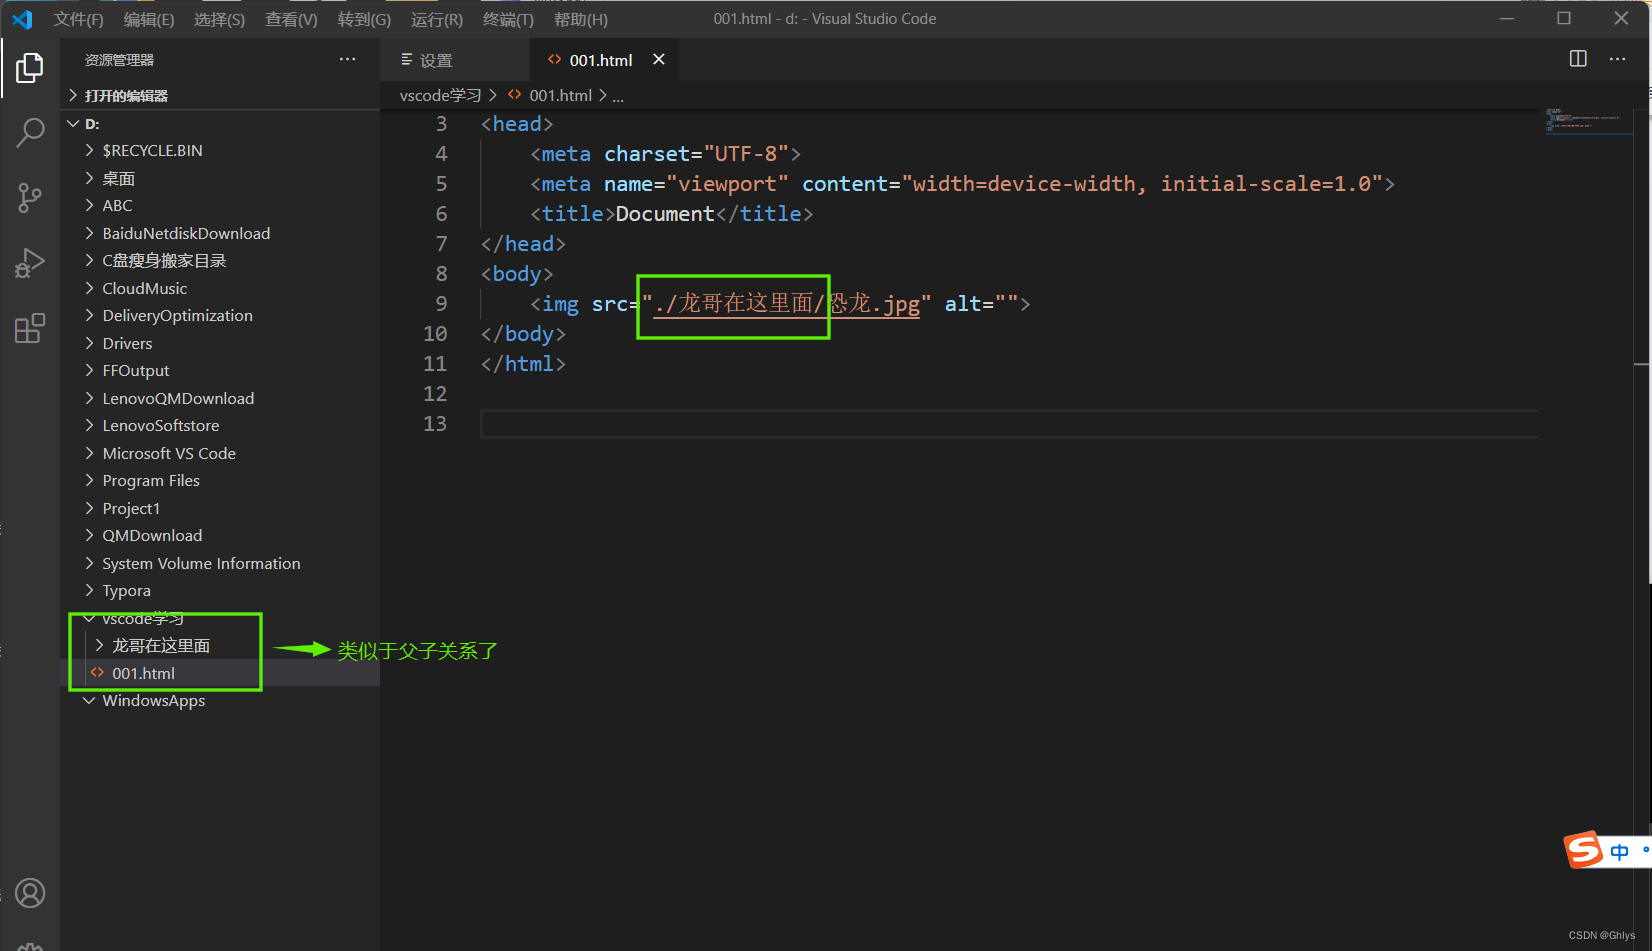The image size is (1652, 951).
Task: Collapse the D: root folder
Action: [x=220, y=123]
